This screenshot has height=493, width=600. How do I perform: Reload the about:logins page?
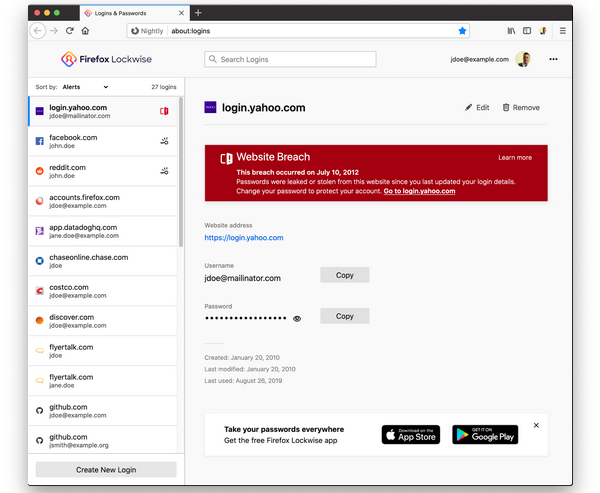pos(70,31)
